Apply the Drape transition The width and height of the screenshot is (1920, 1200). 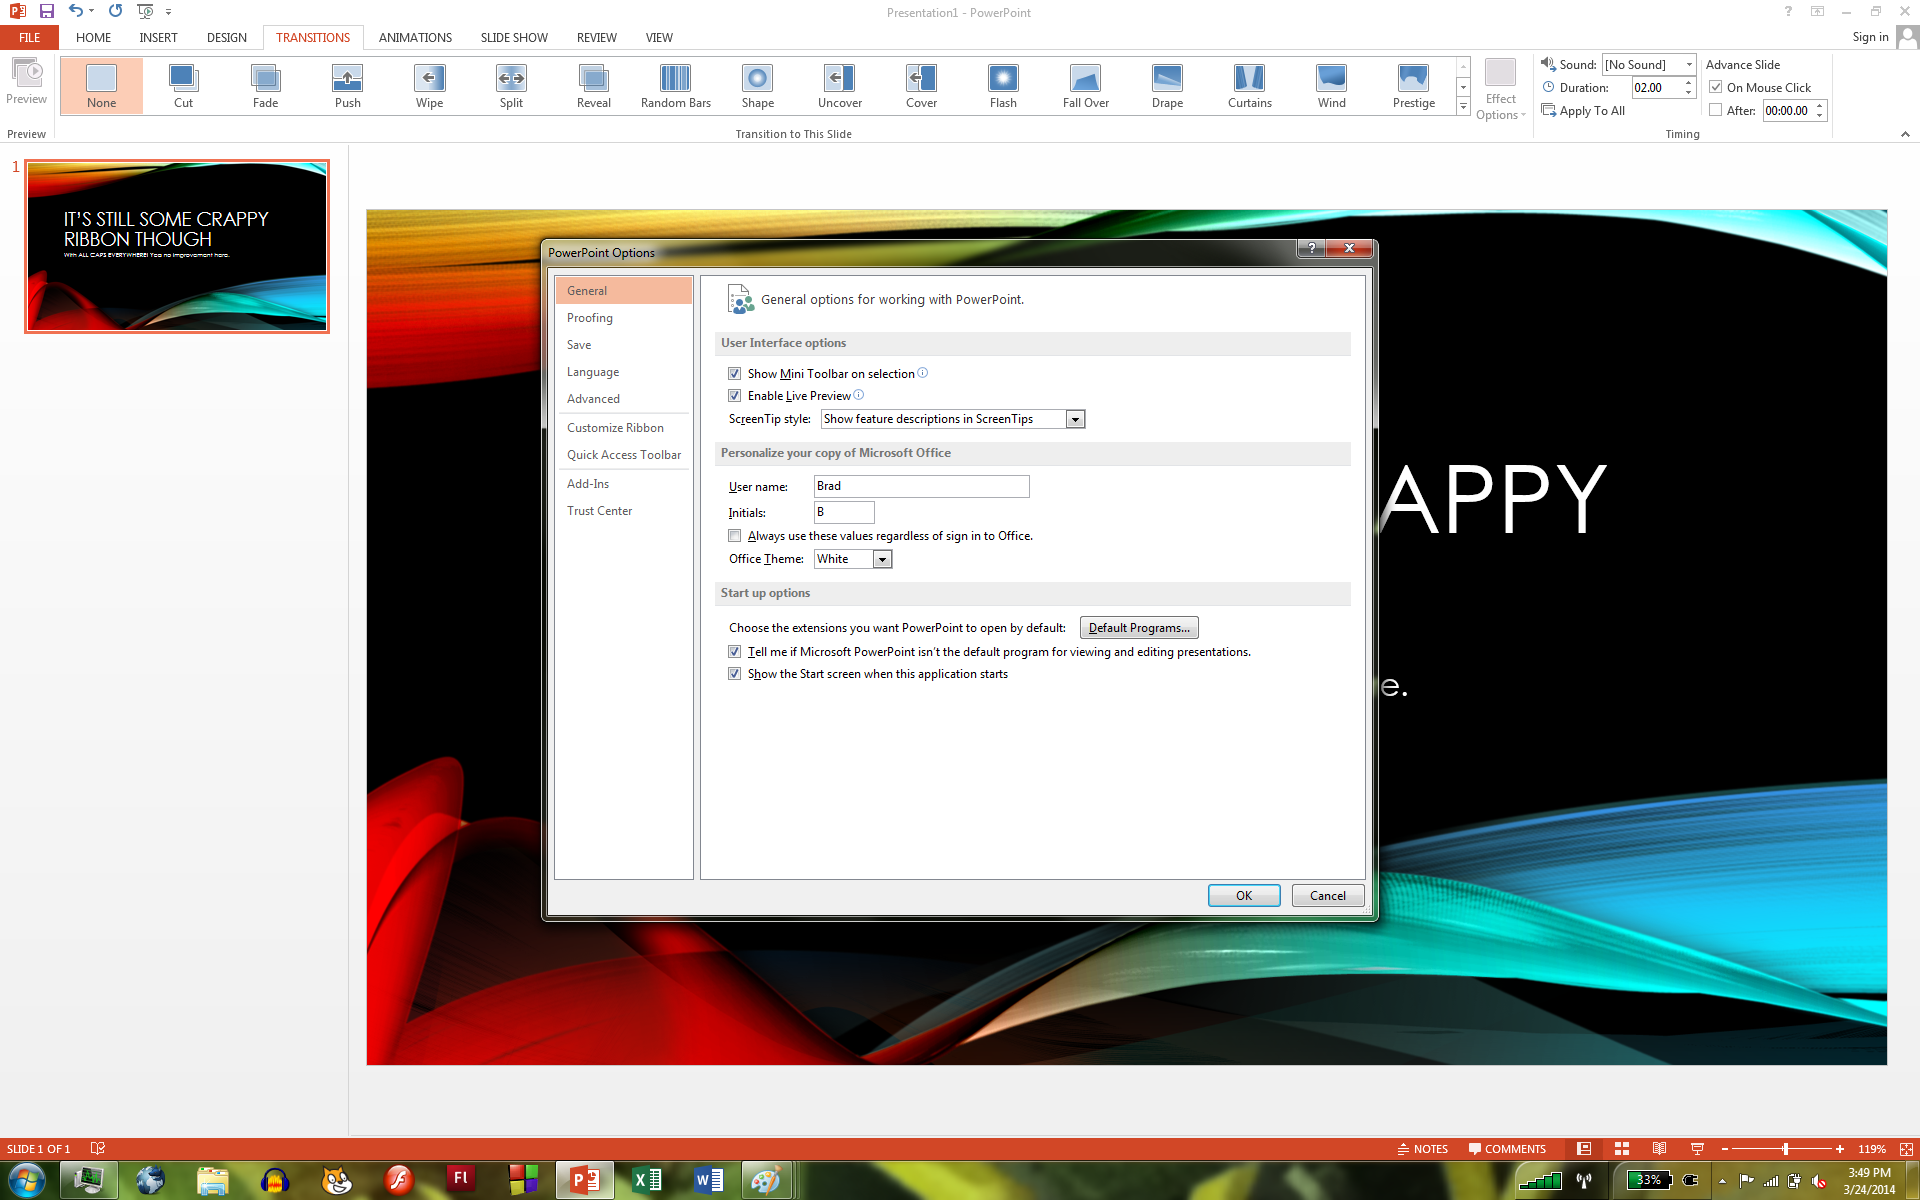[x=1167, y=85]
